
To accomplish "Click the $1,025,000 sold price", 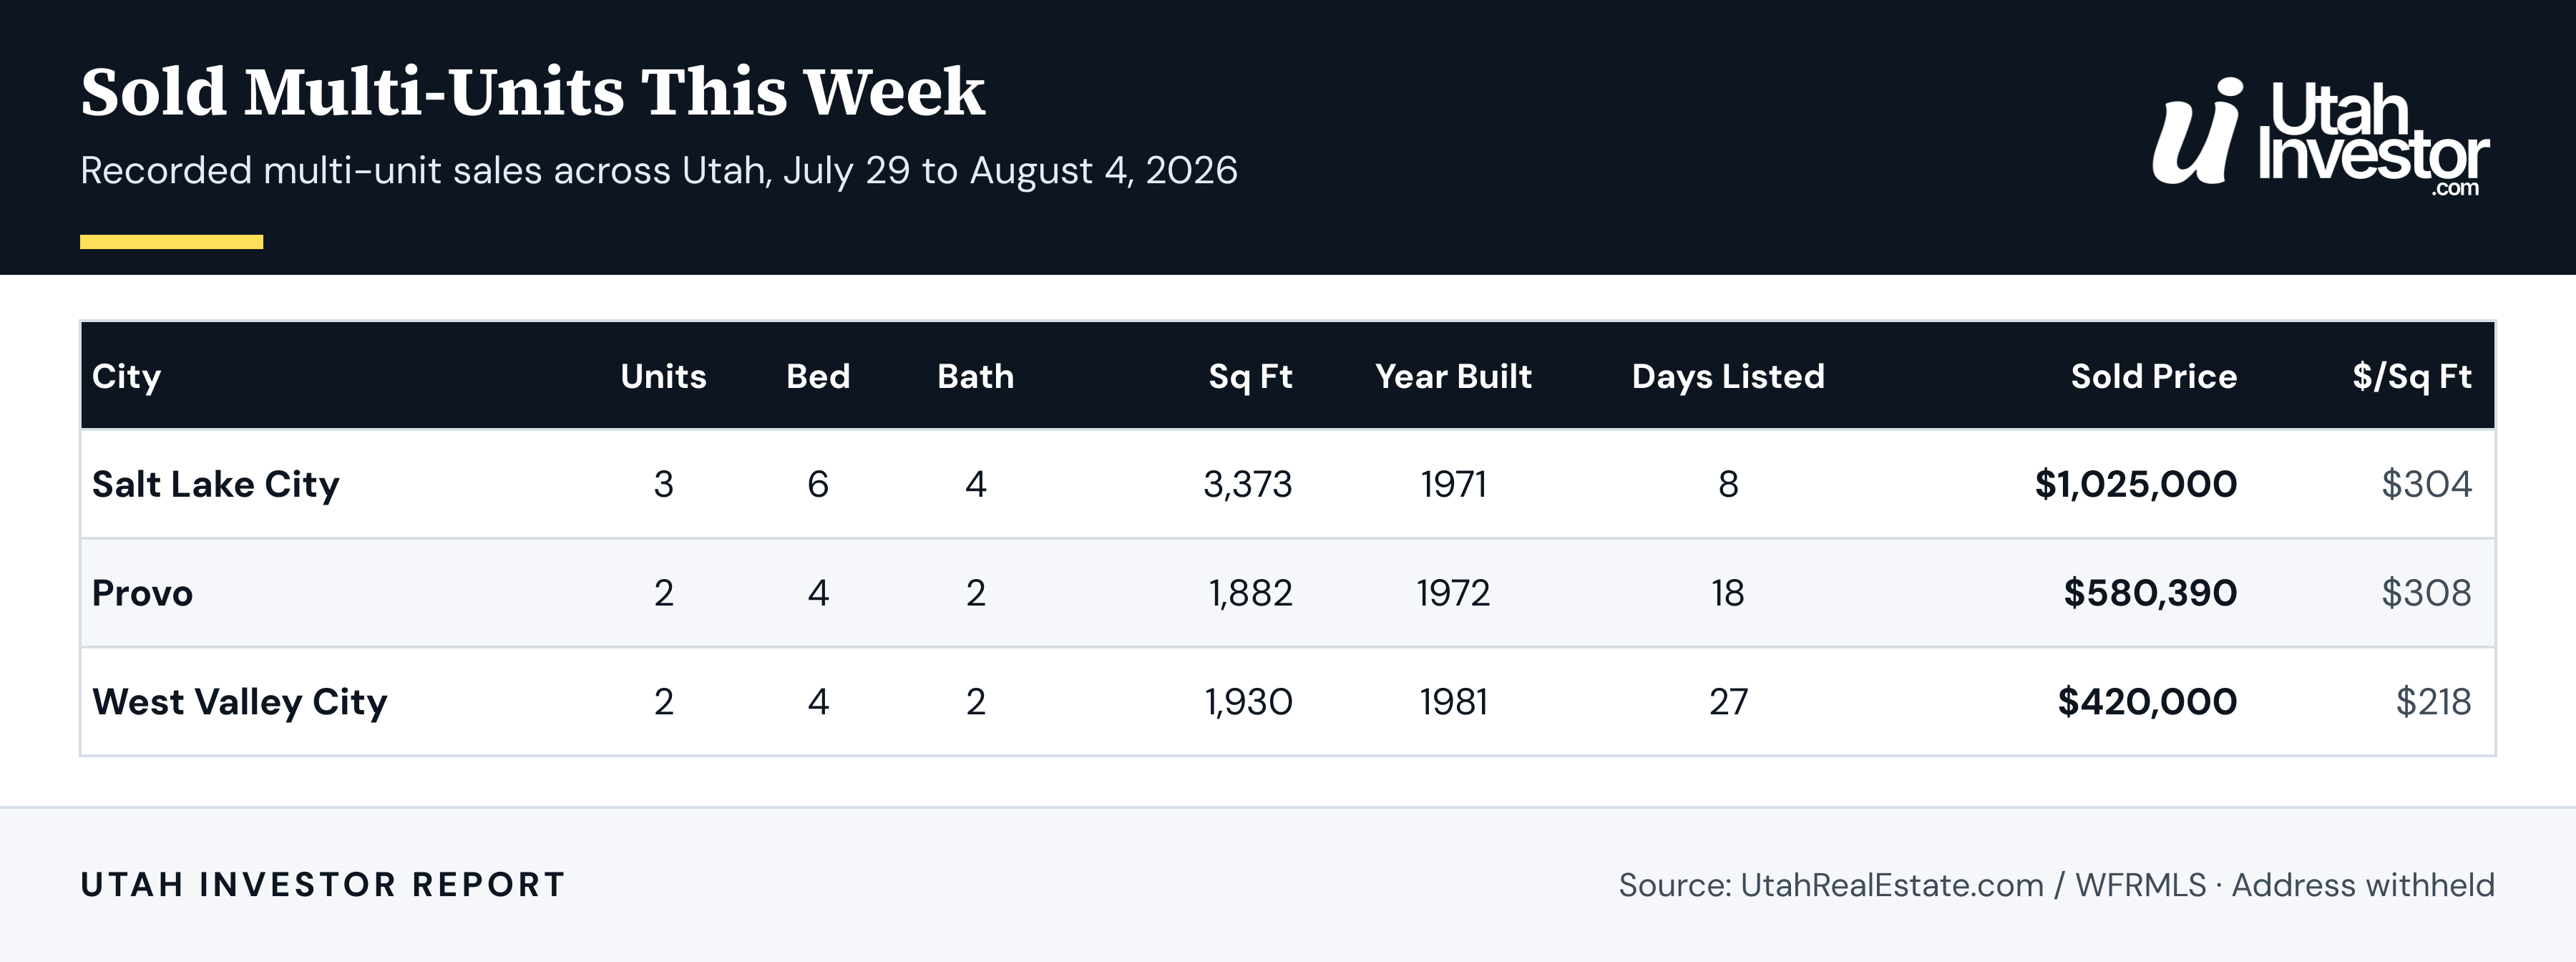I will click(x=2135, y=484).
